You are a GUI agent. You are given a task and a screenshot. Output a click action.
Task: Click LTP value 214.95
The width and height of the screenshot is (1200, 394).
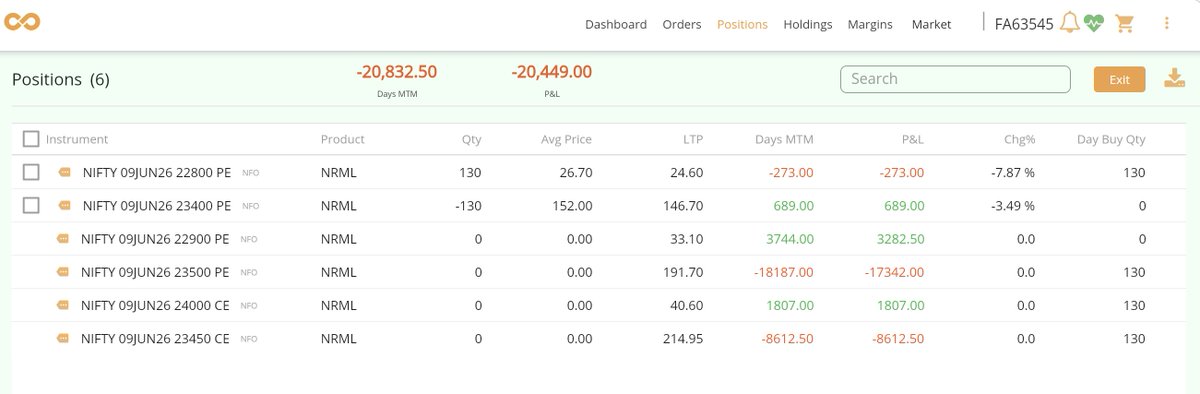point(682,340)
